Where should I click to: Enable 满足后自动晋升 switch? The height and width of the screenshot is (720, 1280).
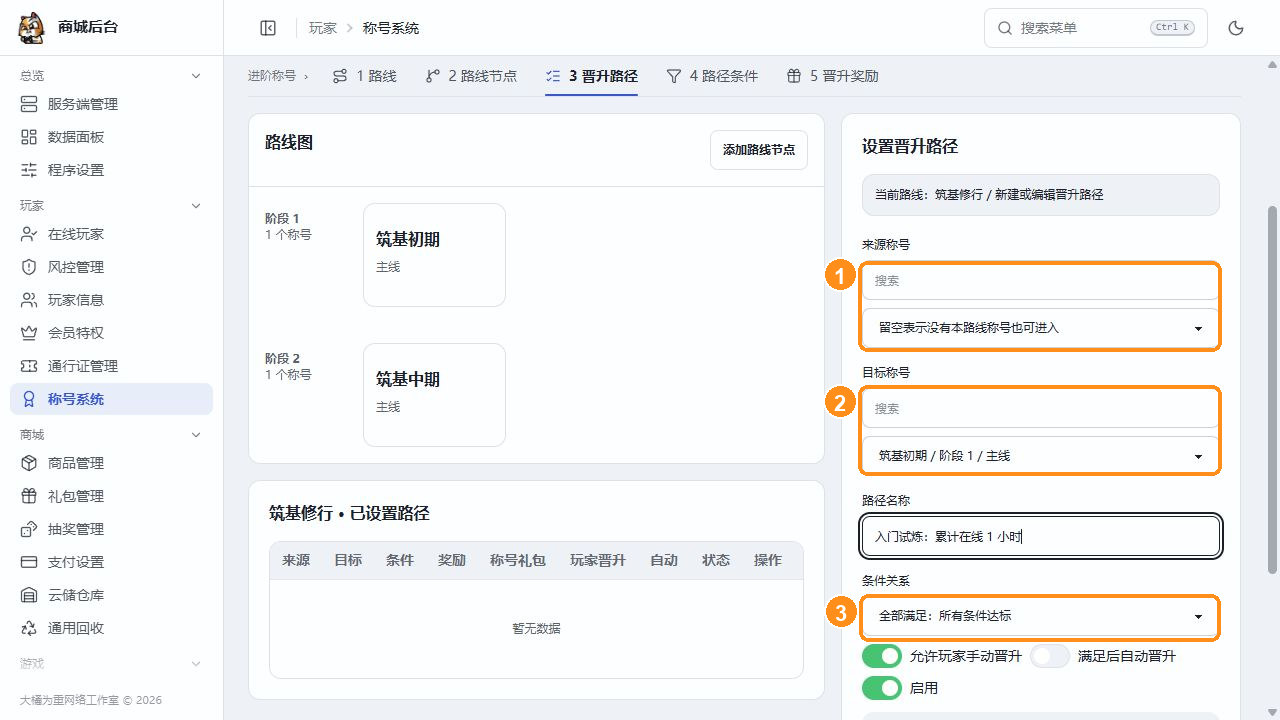click(x=1050, y=656)
